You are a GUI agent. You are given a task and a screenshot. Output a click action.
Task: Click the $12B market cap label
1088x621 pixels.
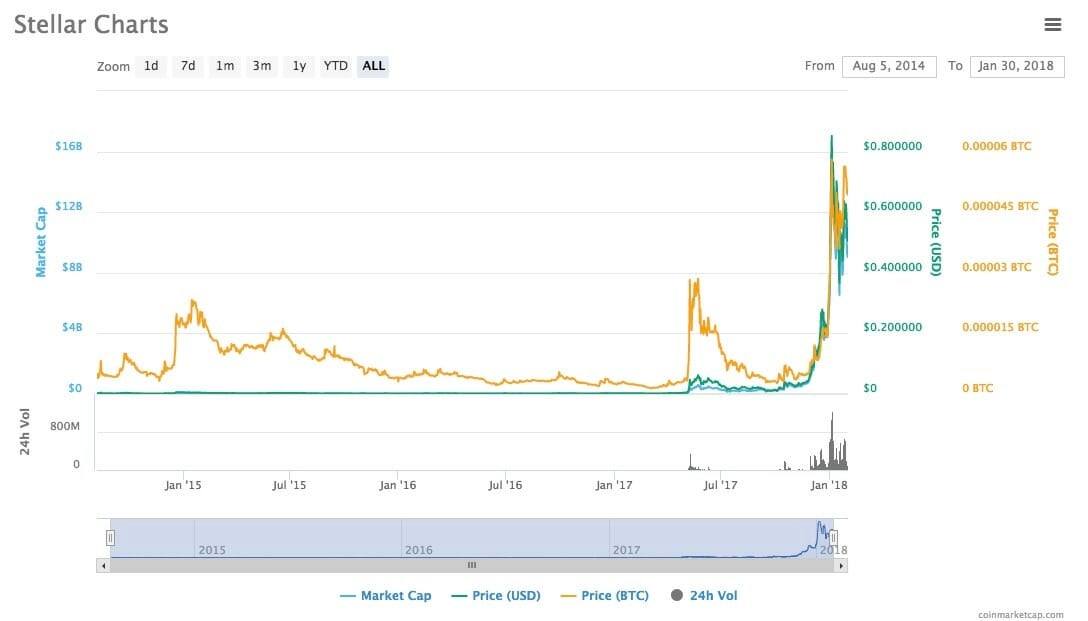point(69,206)
